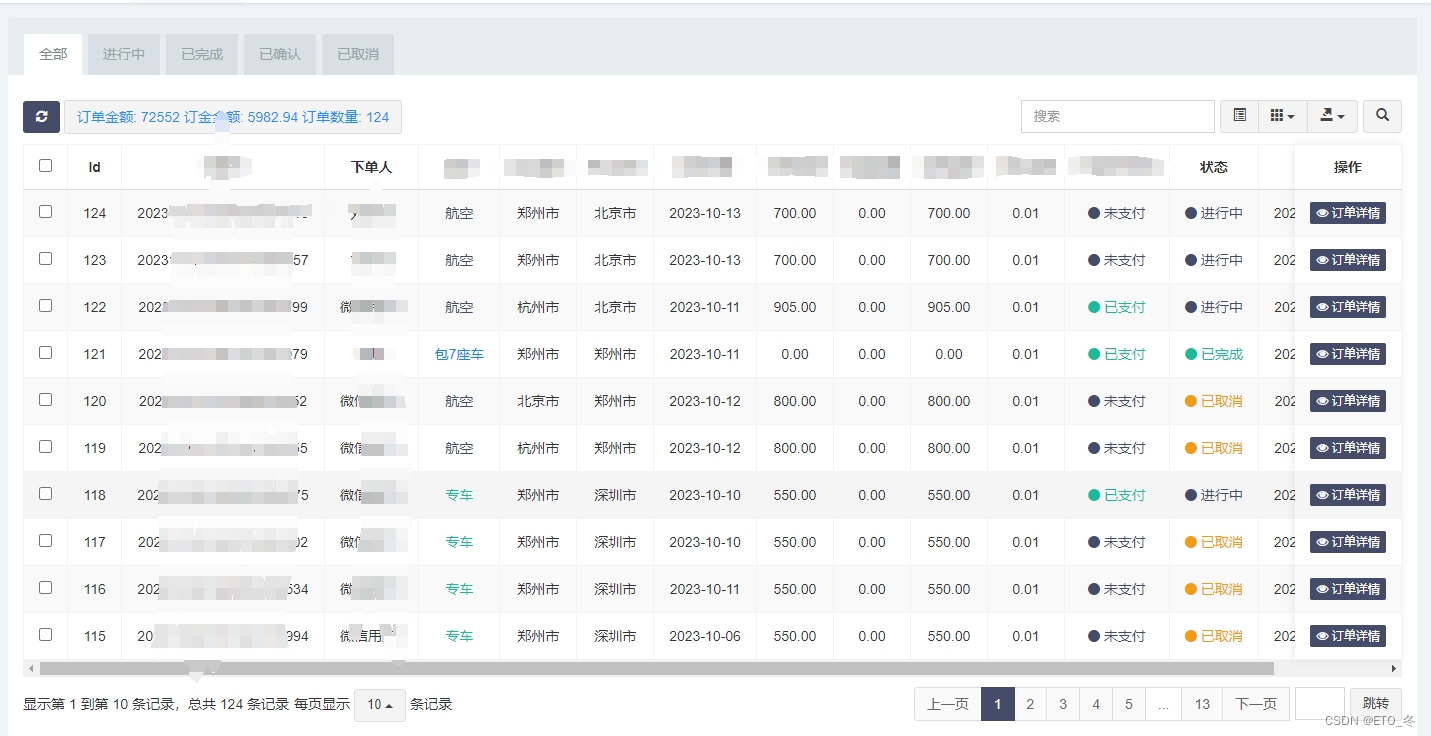
Task: Jump to page 13 in pagination
Action: (1202, 704)
